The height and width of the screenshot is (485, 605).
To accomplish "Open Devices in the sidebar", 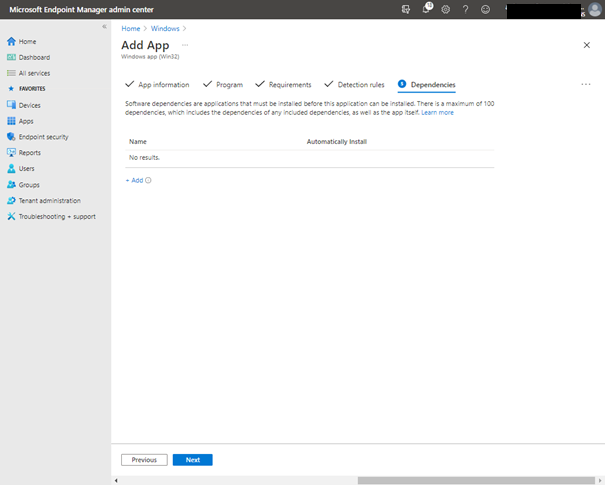I will [24, 105].
